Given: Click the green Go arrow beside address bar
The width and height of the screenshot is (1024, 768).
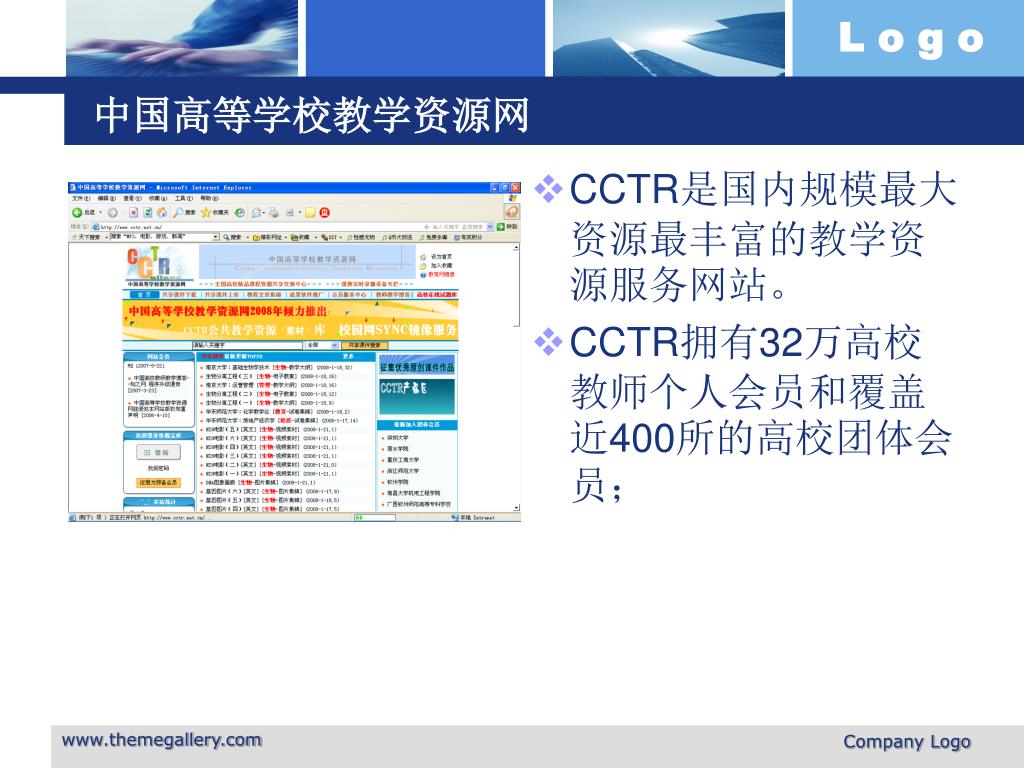Looking at the screenshot, I should [x=501, y=227].
